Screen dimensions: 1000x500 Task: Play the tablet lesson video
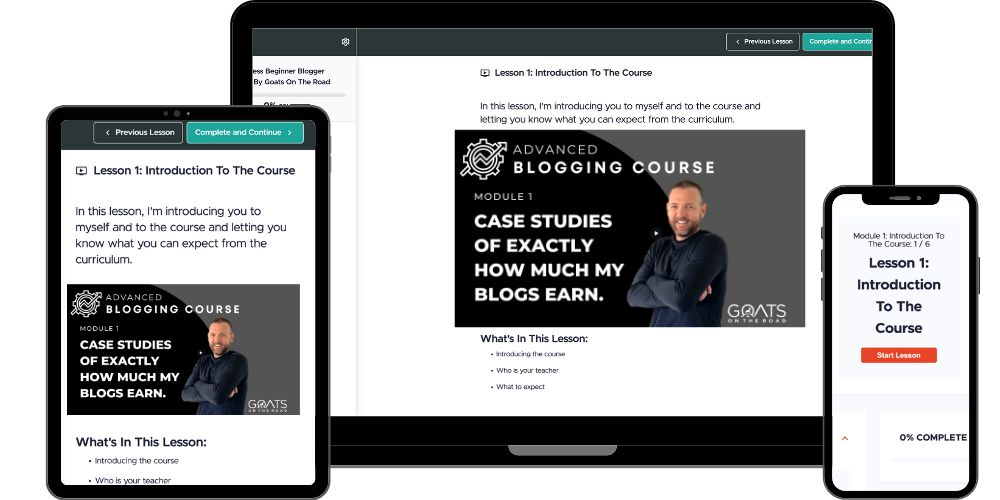pyautogui.click(x=201, y=353)
